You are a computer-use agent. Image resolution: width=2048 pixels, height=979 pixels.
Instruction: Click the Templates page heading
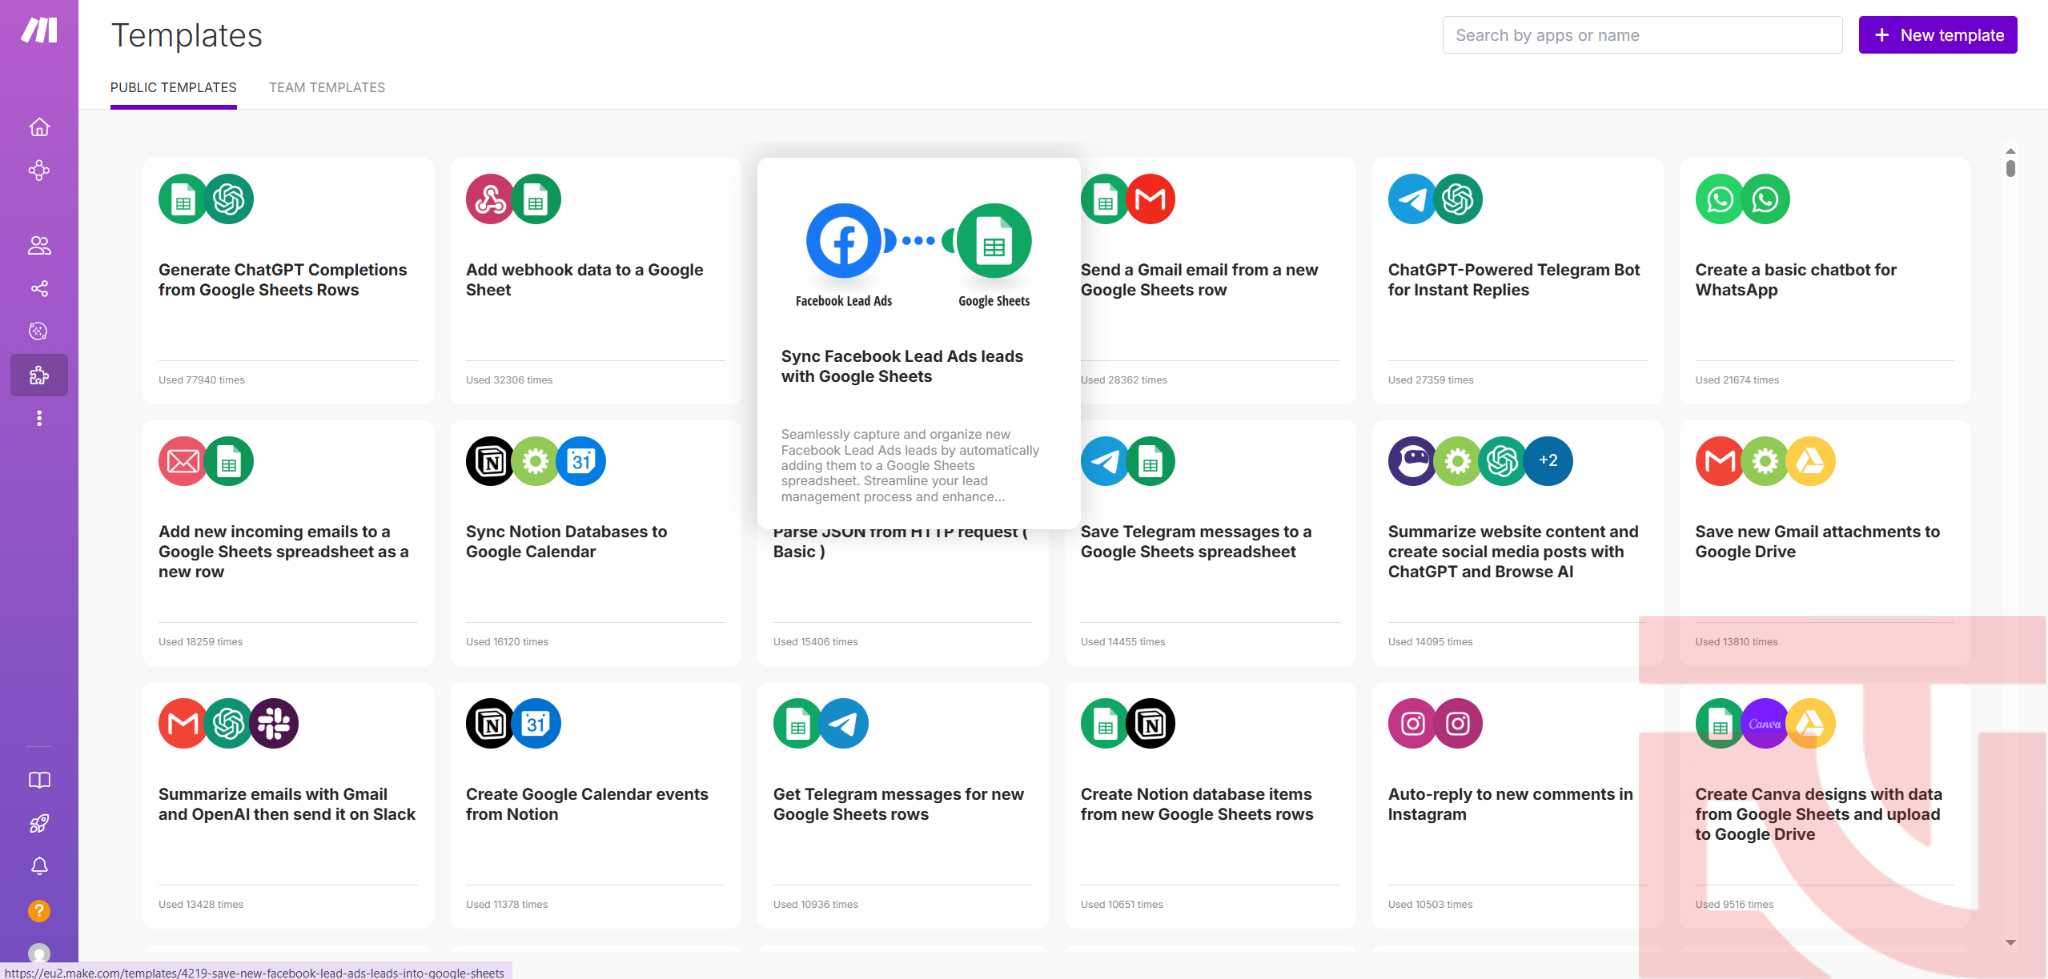pos(187,36)
